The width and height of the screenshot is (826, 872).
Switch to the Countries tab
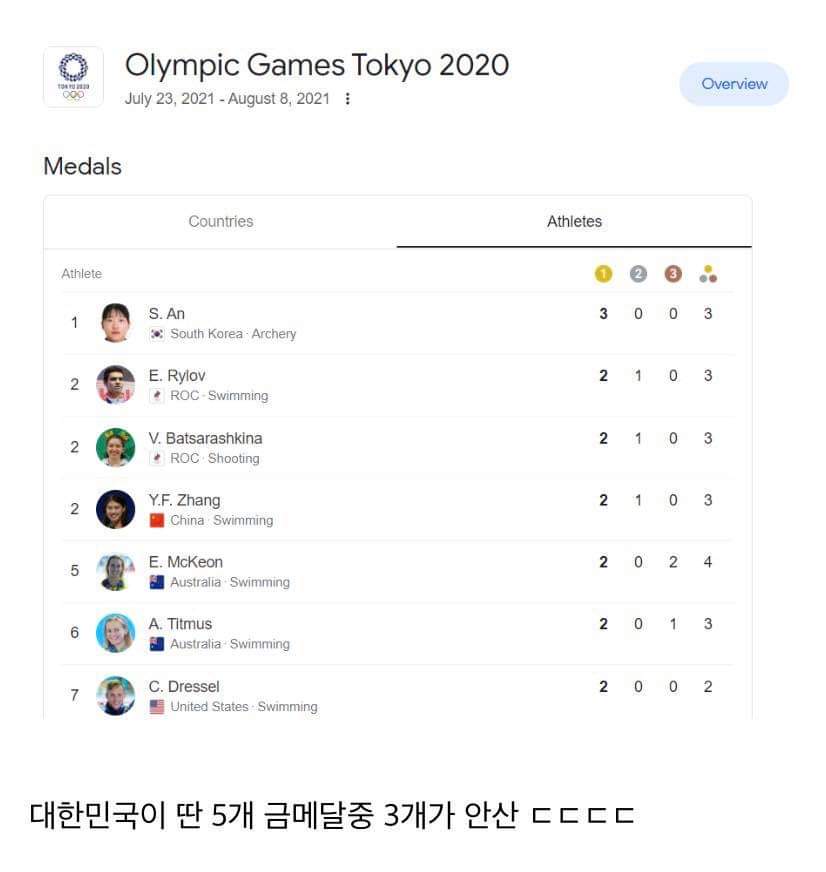220,221
